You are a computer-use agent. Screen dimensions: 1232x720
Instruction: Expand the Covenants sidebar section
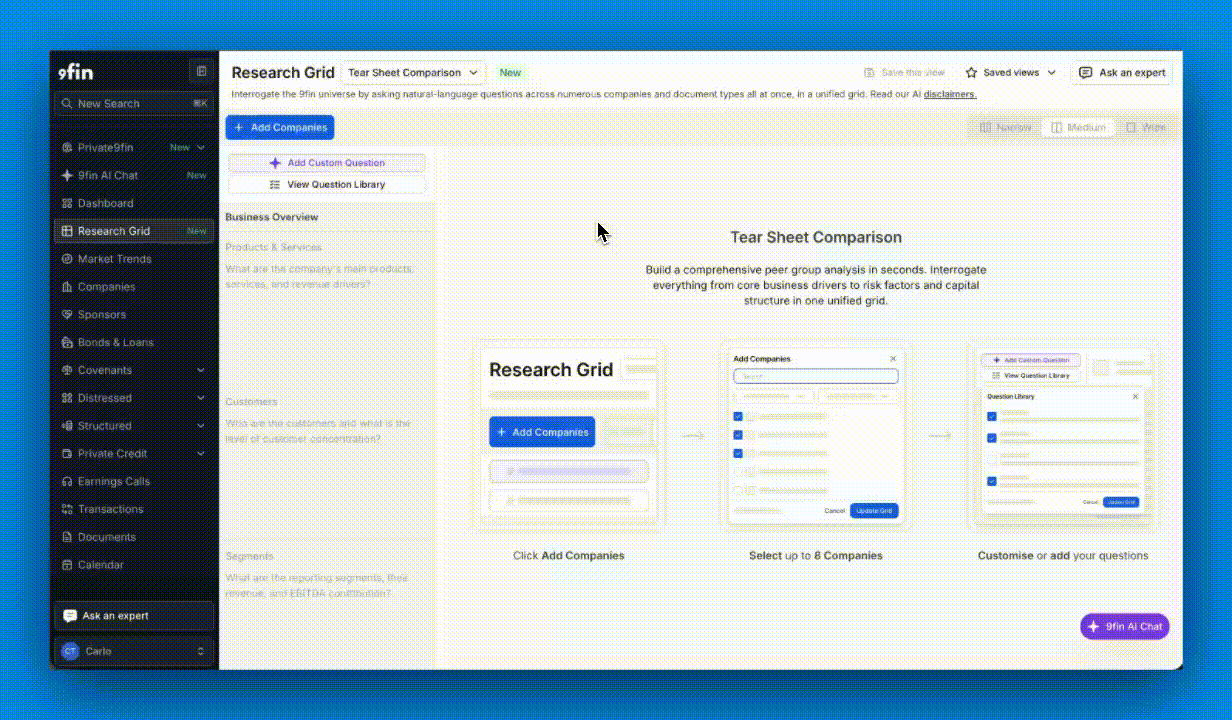[x=134, y=370]
